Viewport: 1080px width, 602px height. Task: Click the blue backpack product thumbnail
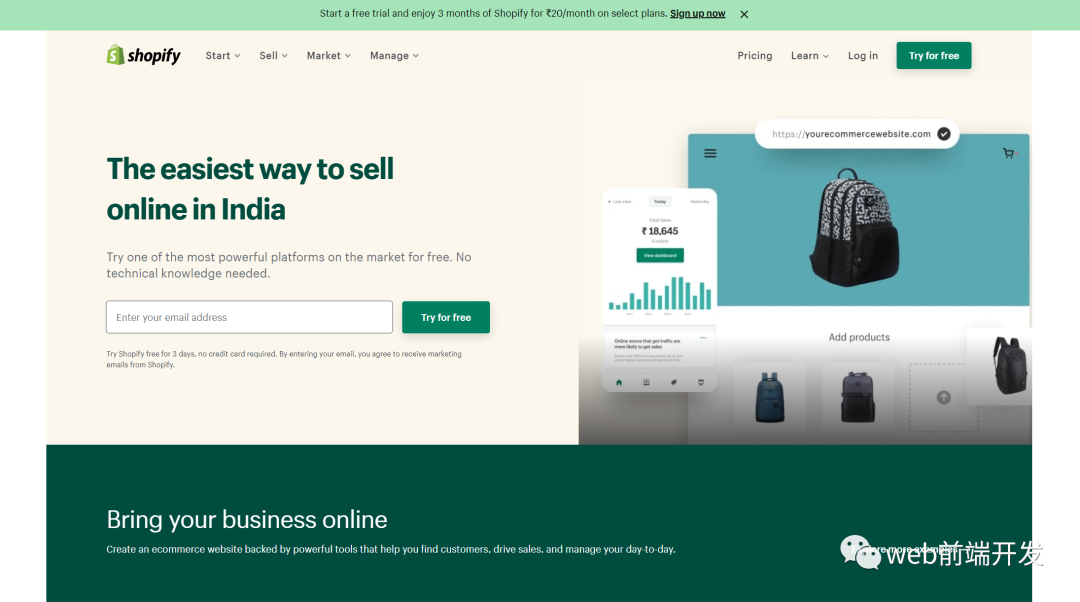click(769, 397)
